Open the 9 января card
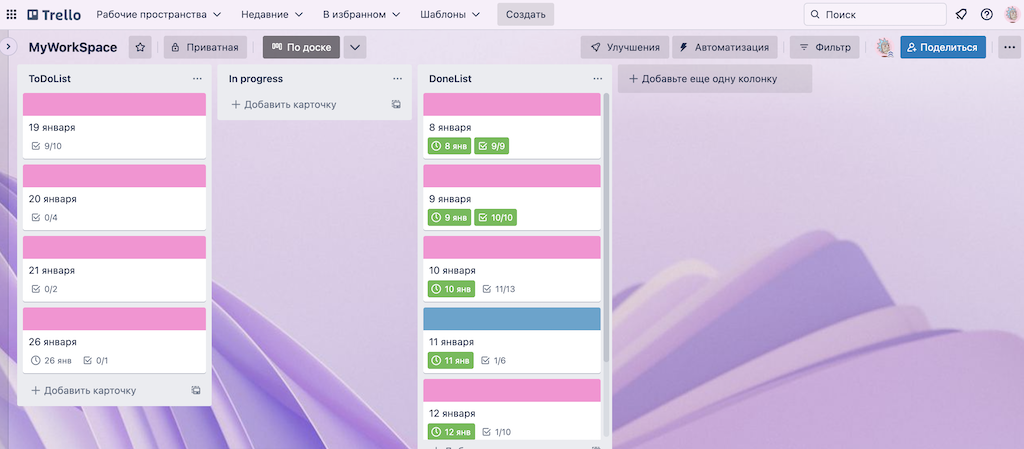Viewport: 1024px width, 449px height. pos(512,198)
